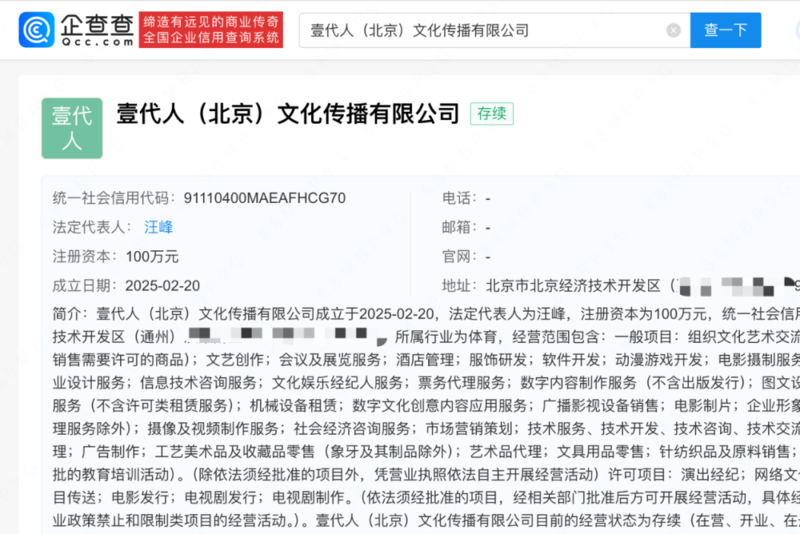The image size is (800, 534).
Task: Click summary text 所属行业为体育
Action: [446, 337]
